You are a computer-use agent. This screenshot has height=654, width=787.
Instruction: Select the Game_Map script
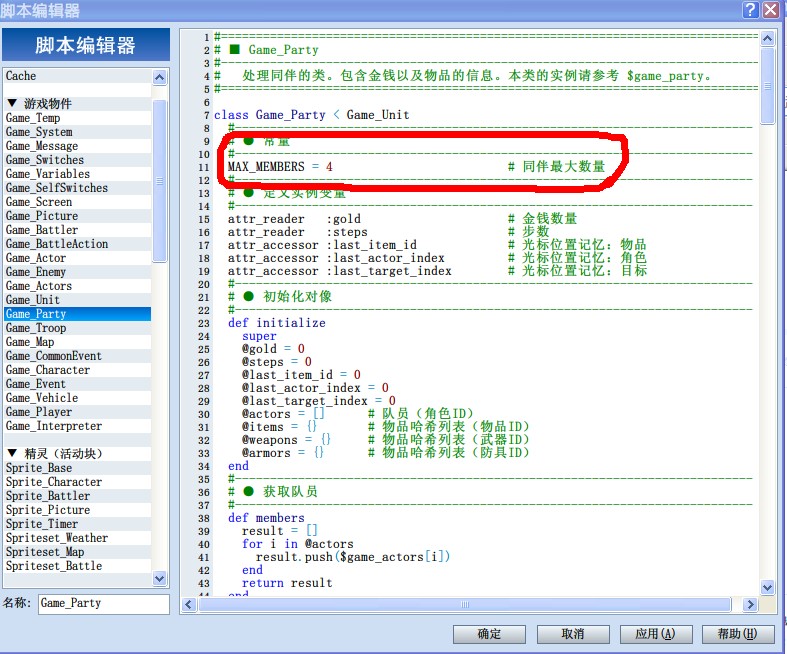point(77,342)
